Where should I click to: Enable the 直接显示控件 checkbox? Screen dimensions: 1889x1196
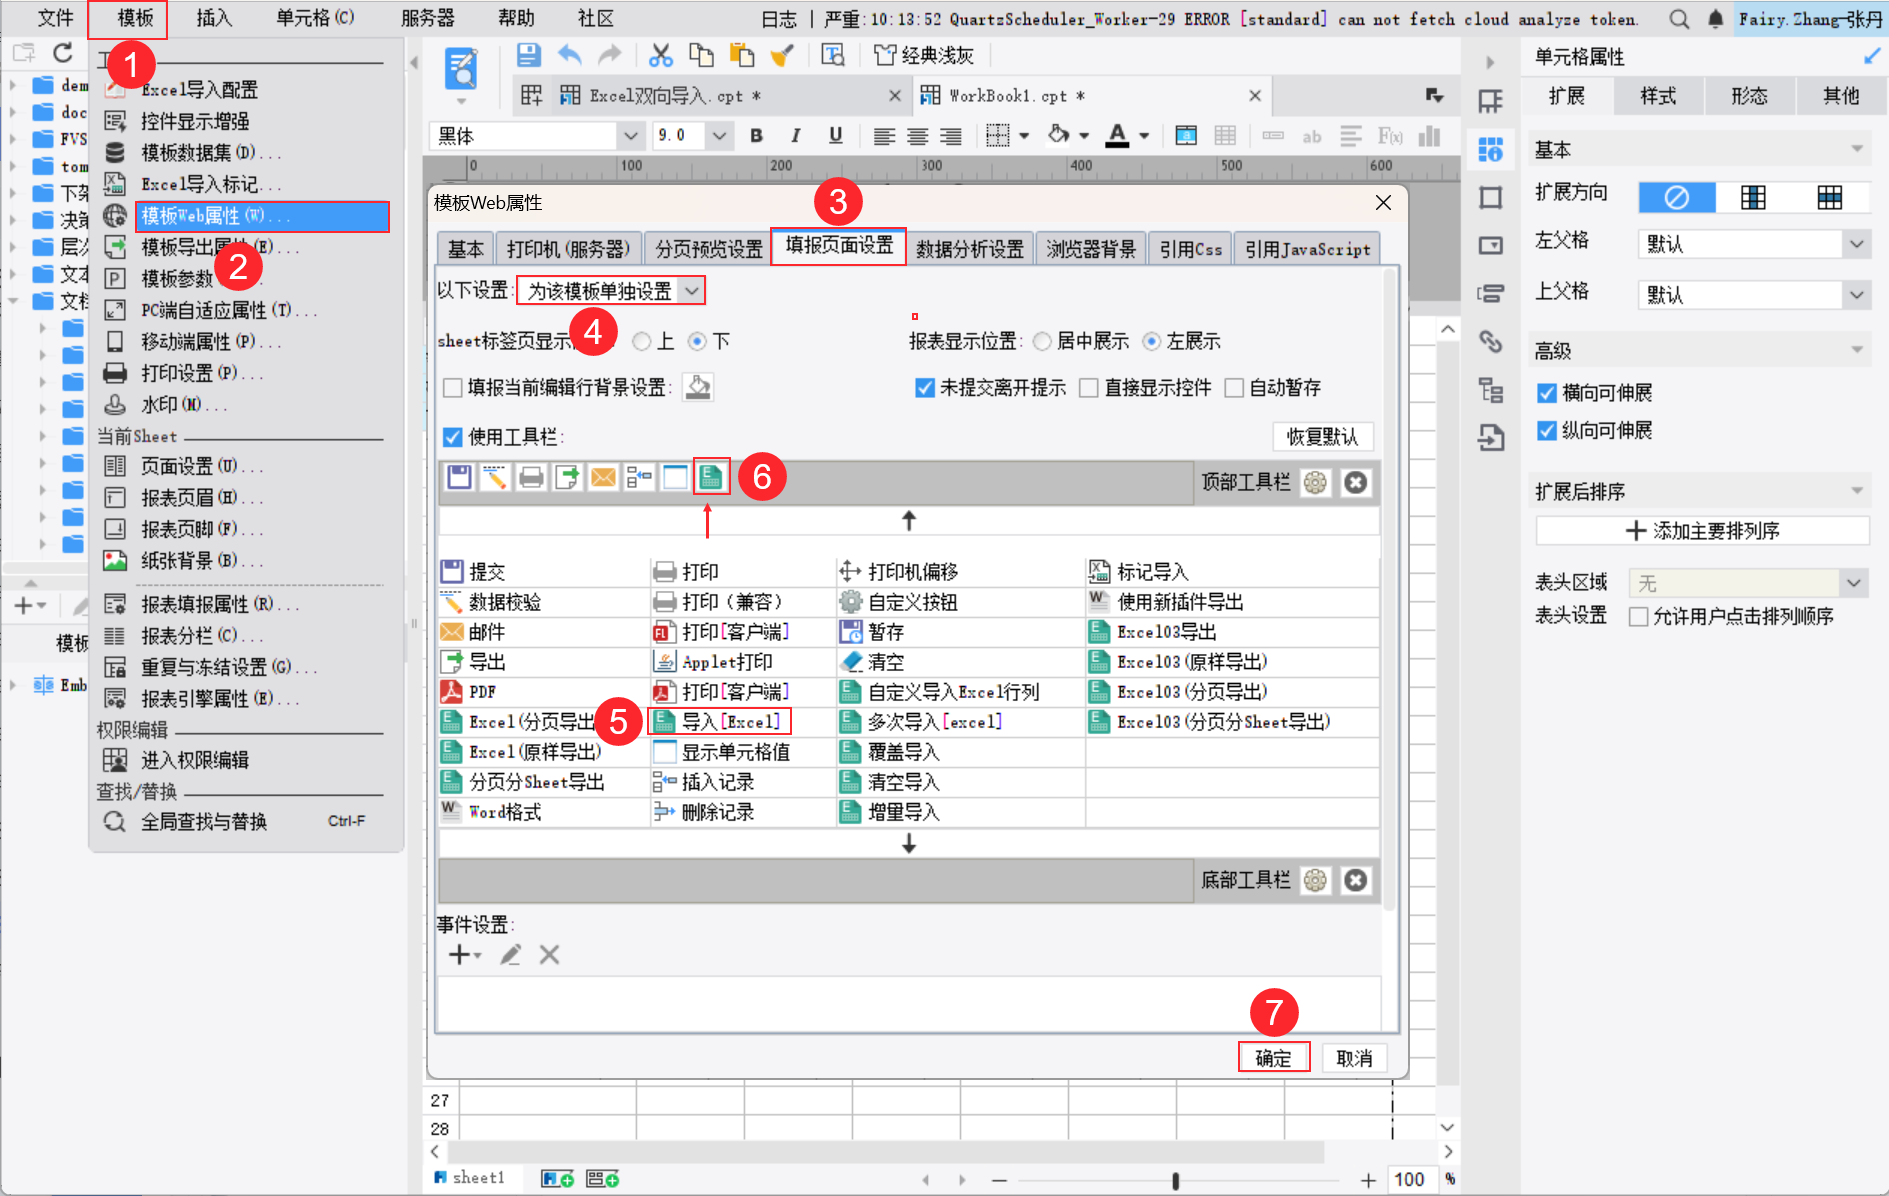[1089, 387]
